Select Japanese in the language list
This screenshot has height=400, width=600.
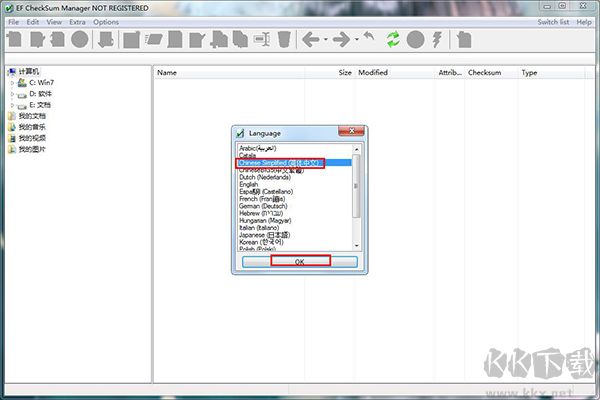click(x=295, y=235)
